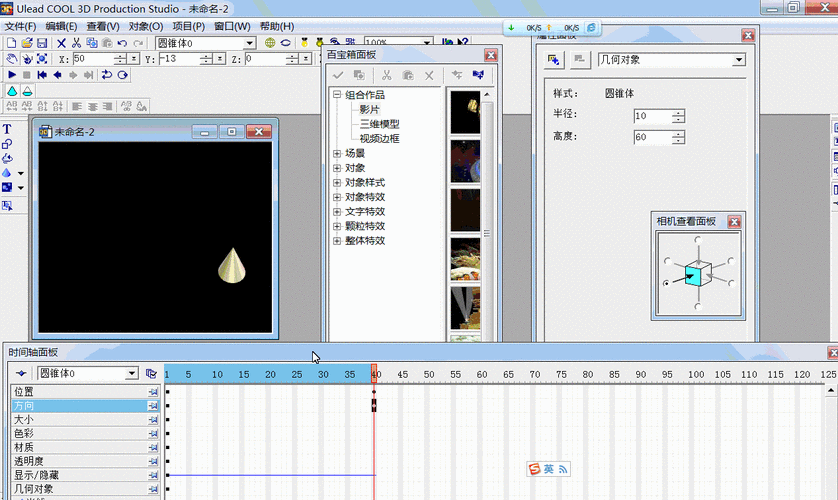Select the left camera view radio button
Screen dimensions: 838x500
pos(666,284)
